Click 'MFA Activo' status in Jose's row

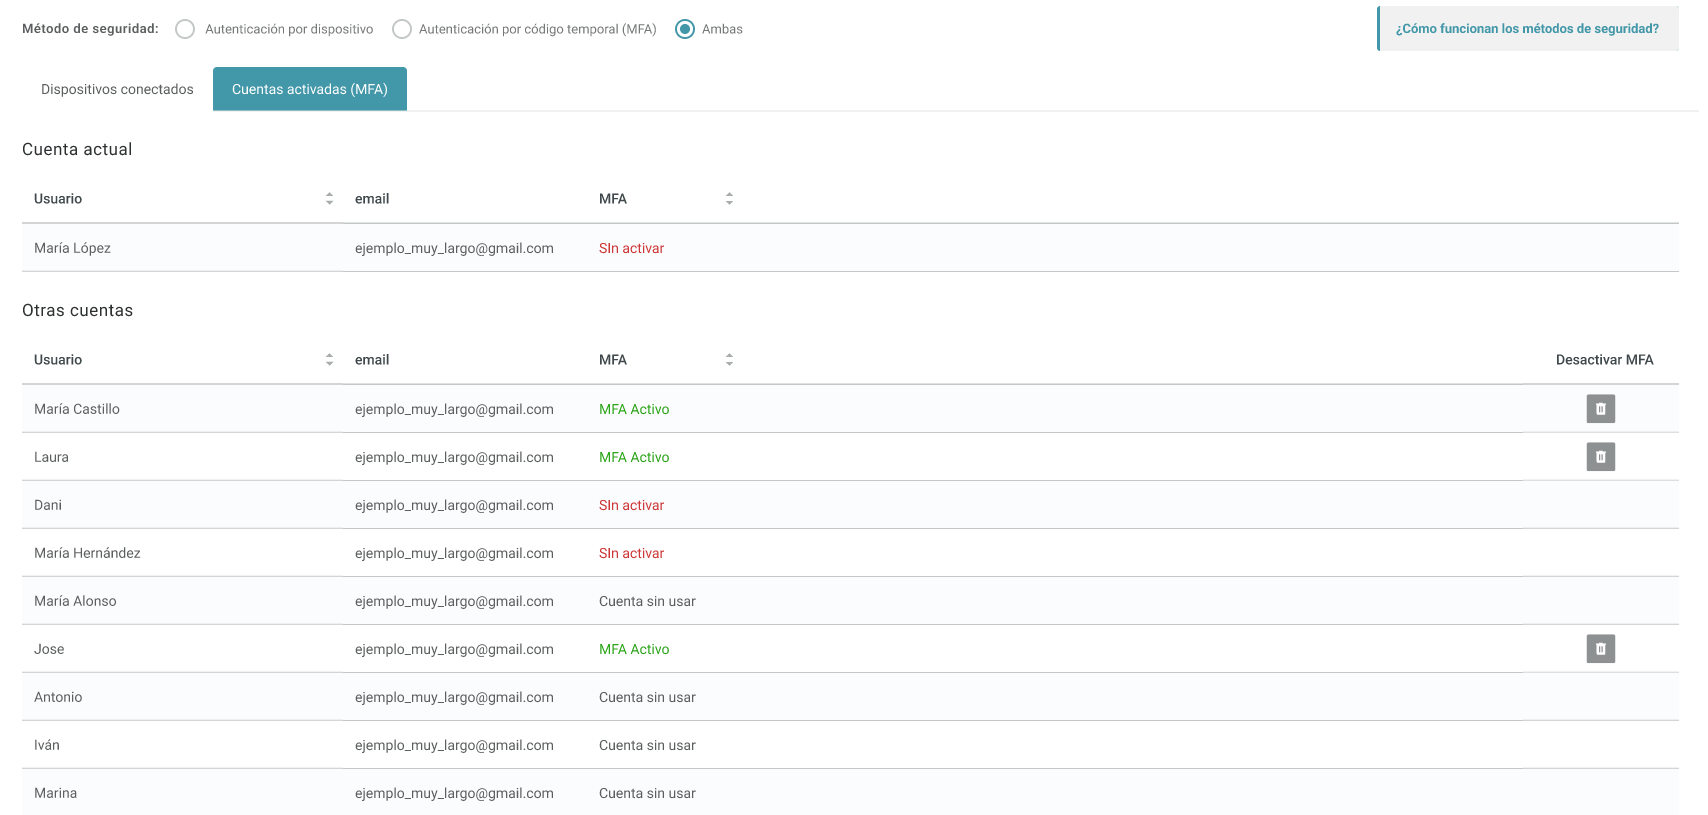click(x=634, y=649)
